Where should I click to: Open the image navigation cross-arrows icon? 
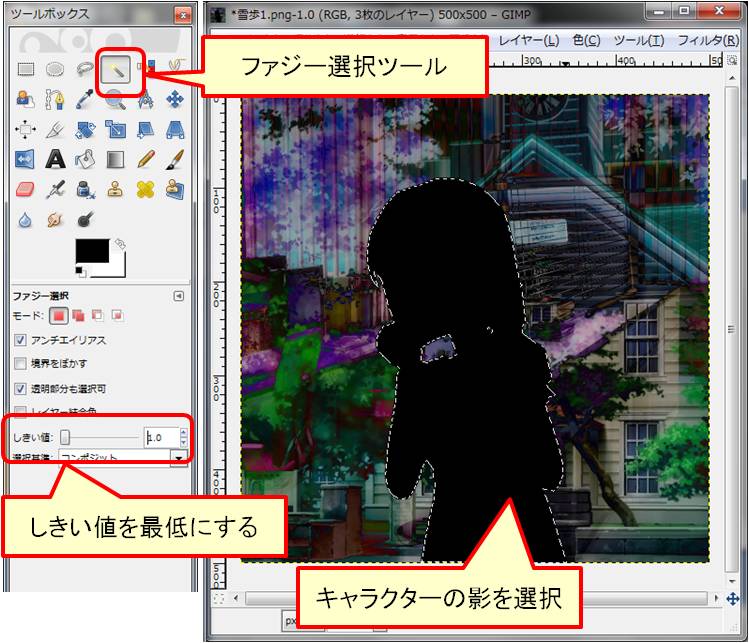[x=732, y=599]
